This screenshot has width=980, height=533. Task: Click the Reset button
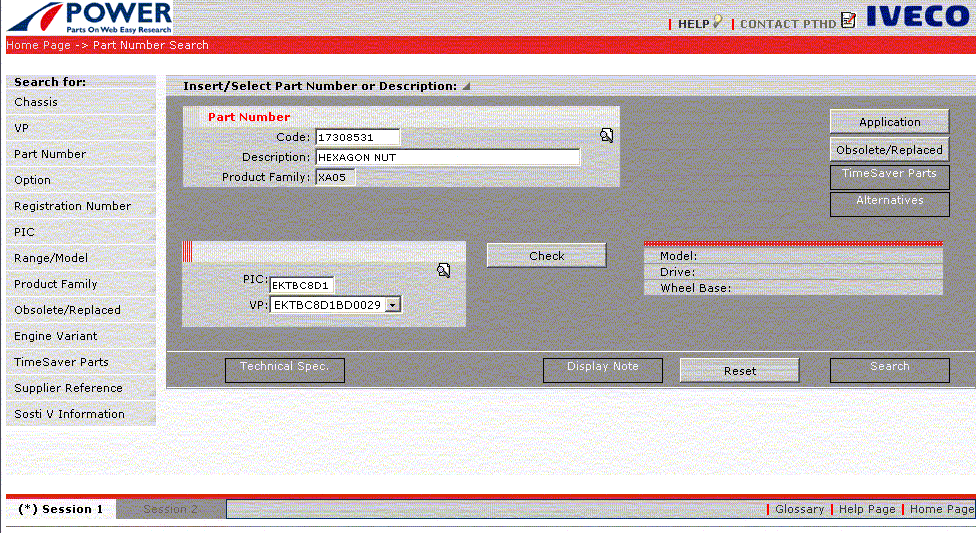click(x=739, y=371)
